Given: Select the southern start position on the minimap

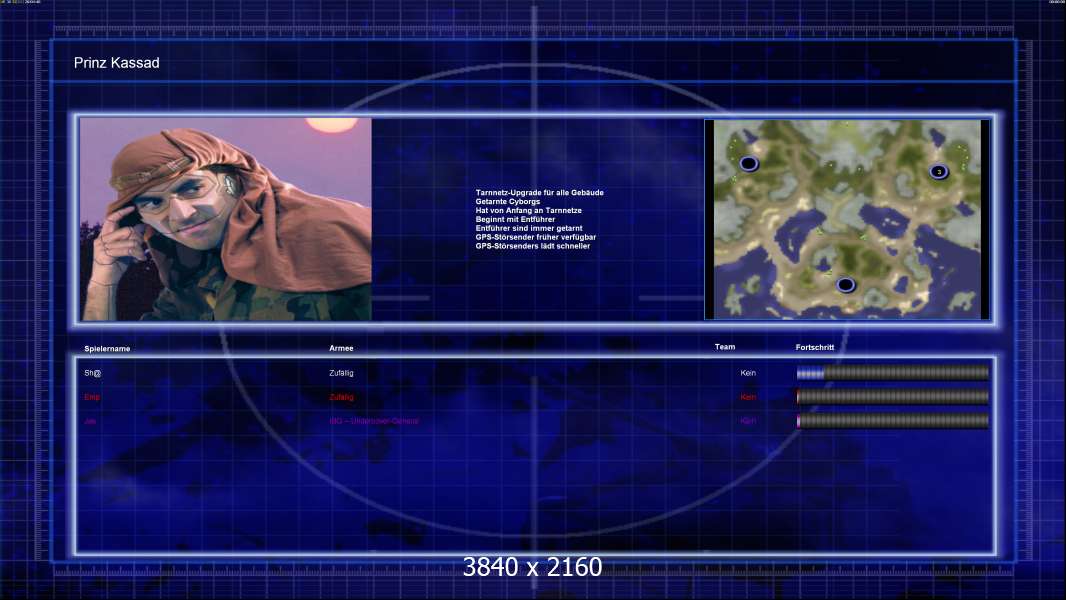Looking at the screenshot, I should (x=845, y=285).
